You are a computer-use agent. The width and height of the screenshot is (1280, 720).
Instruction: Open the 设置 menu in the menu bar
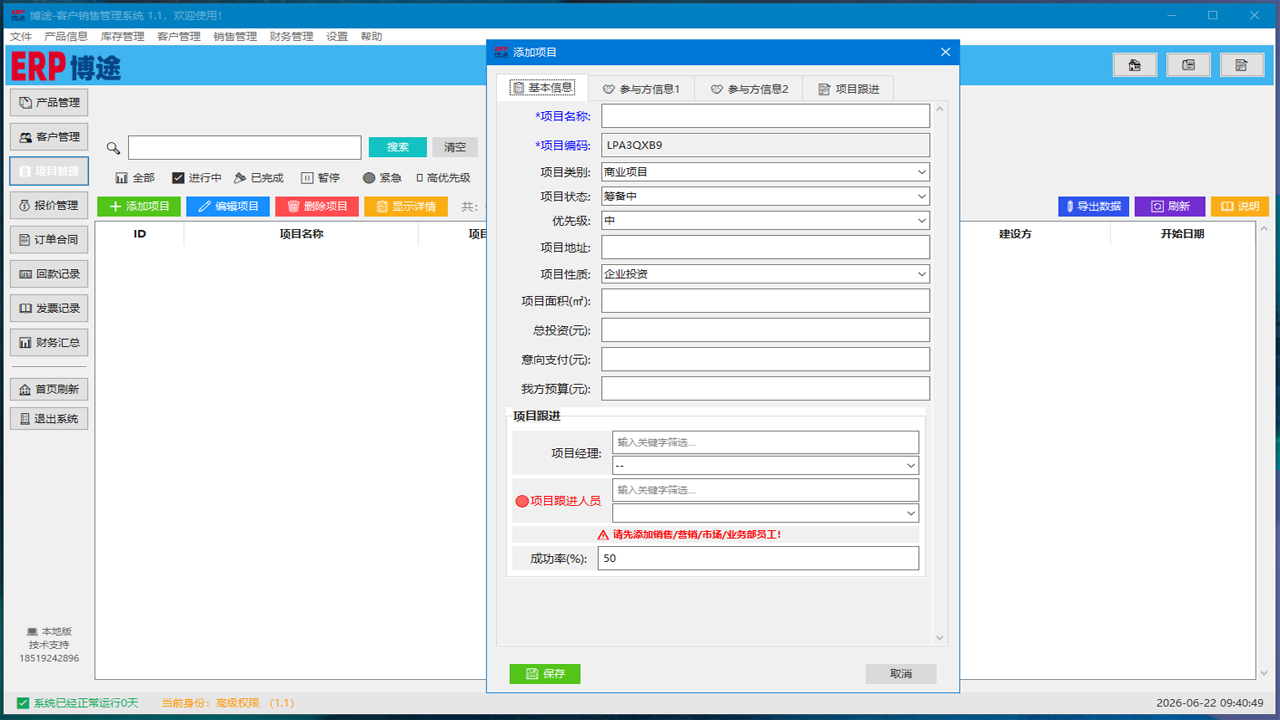tap(337, 36)
